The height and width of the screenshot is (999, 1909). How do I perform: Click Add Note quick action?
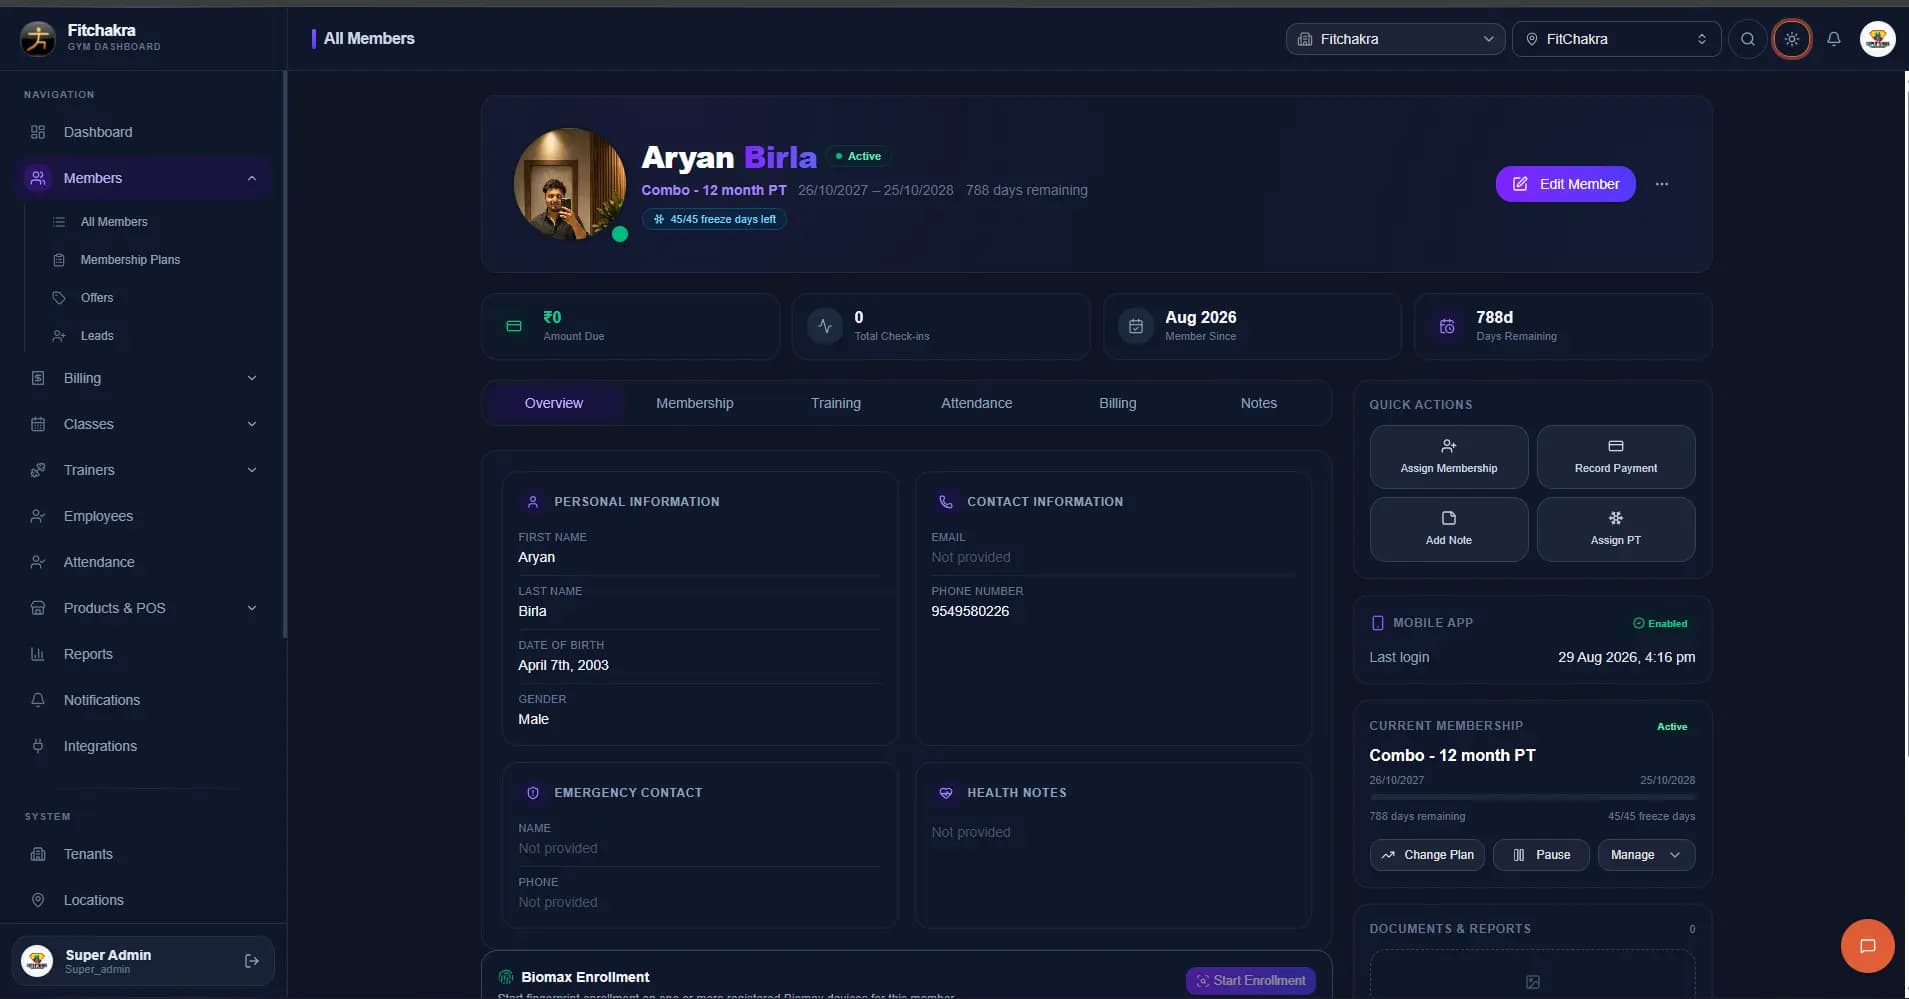[x=1448, y=529]
